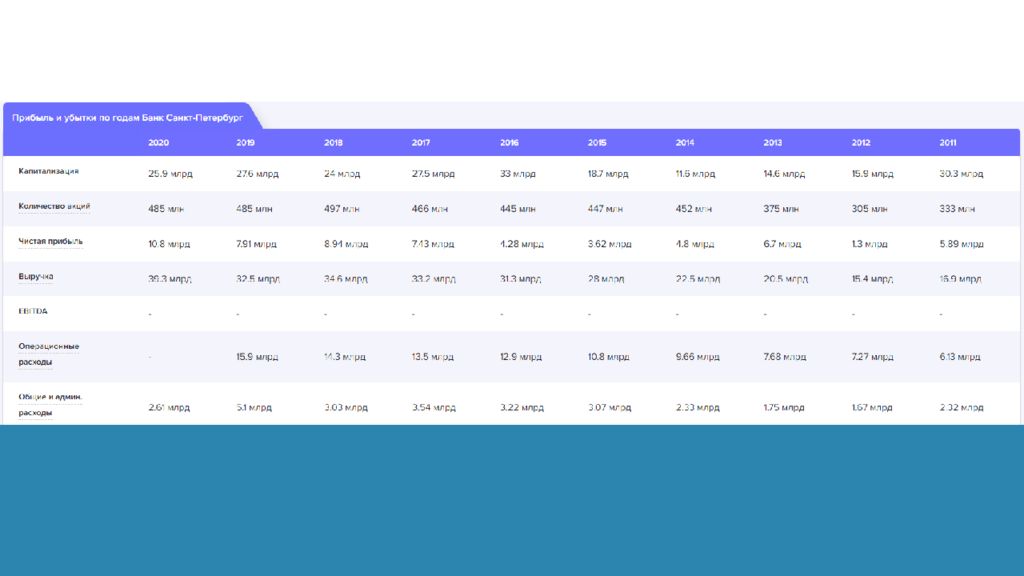Click the 497 млн shares cell for 2018

coord(341,209)
